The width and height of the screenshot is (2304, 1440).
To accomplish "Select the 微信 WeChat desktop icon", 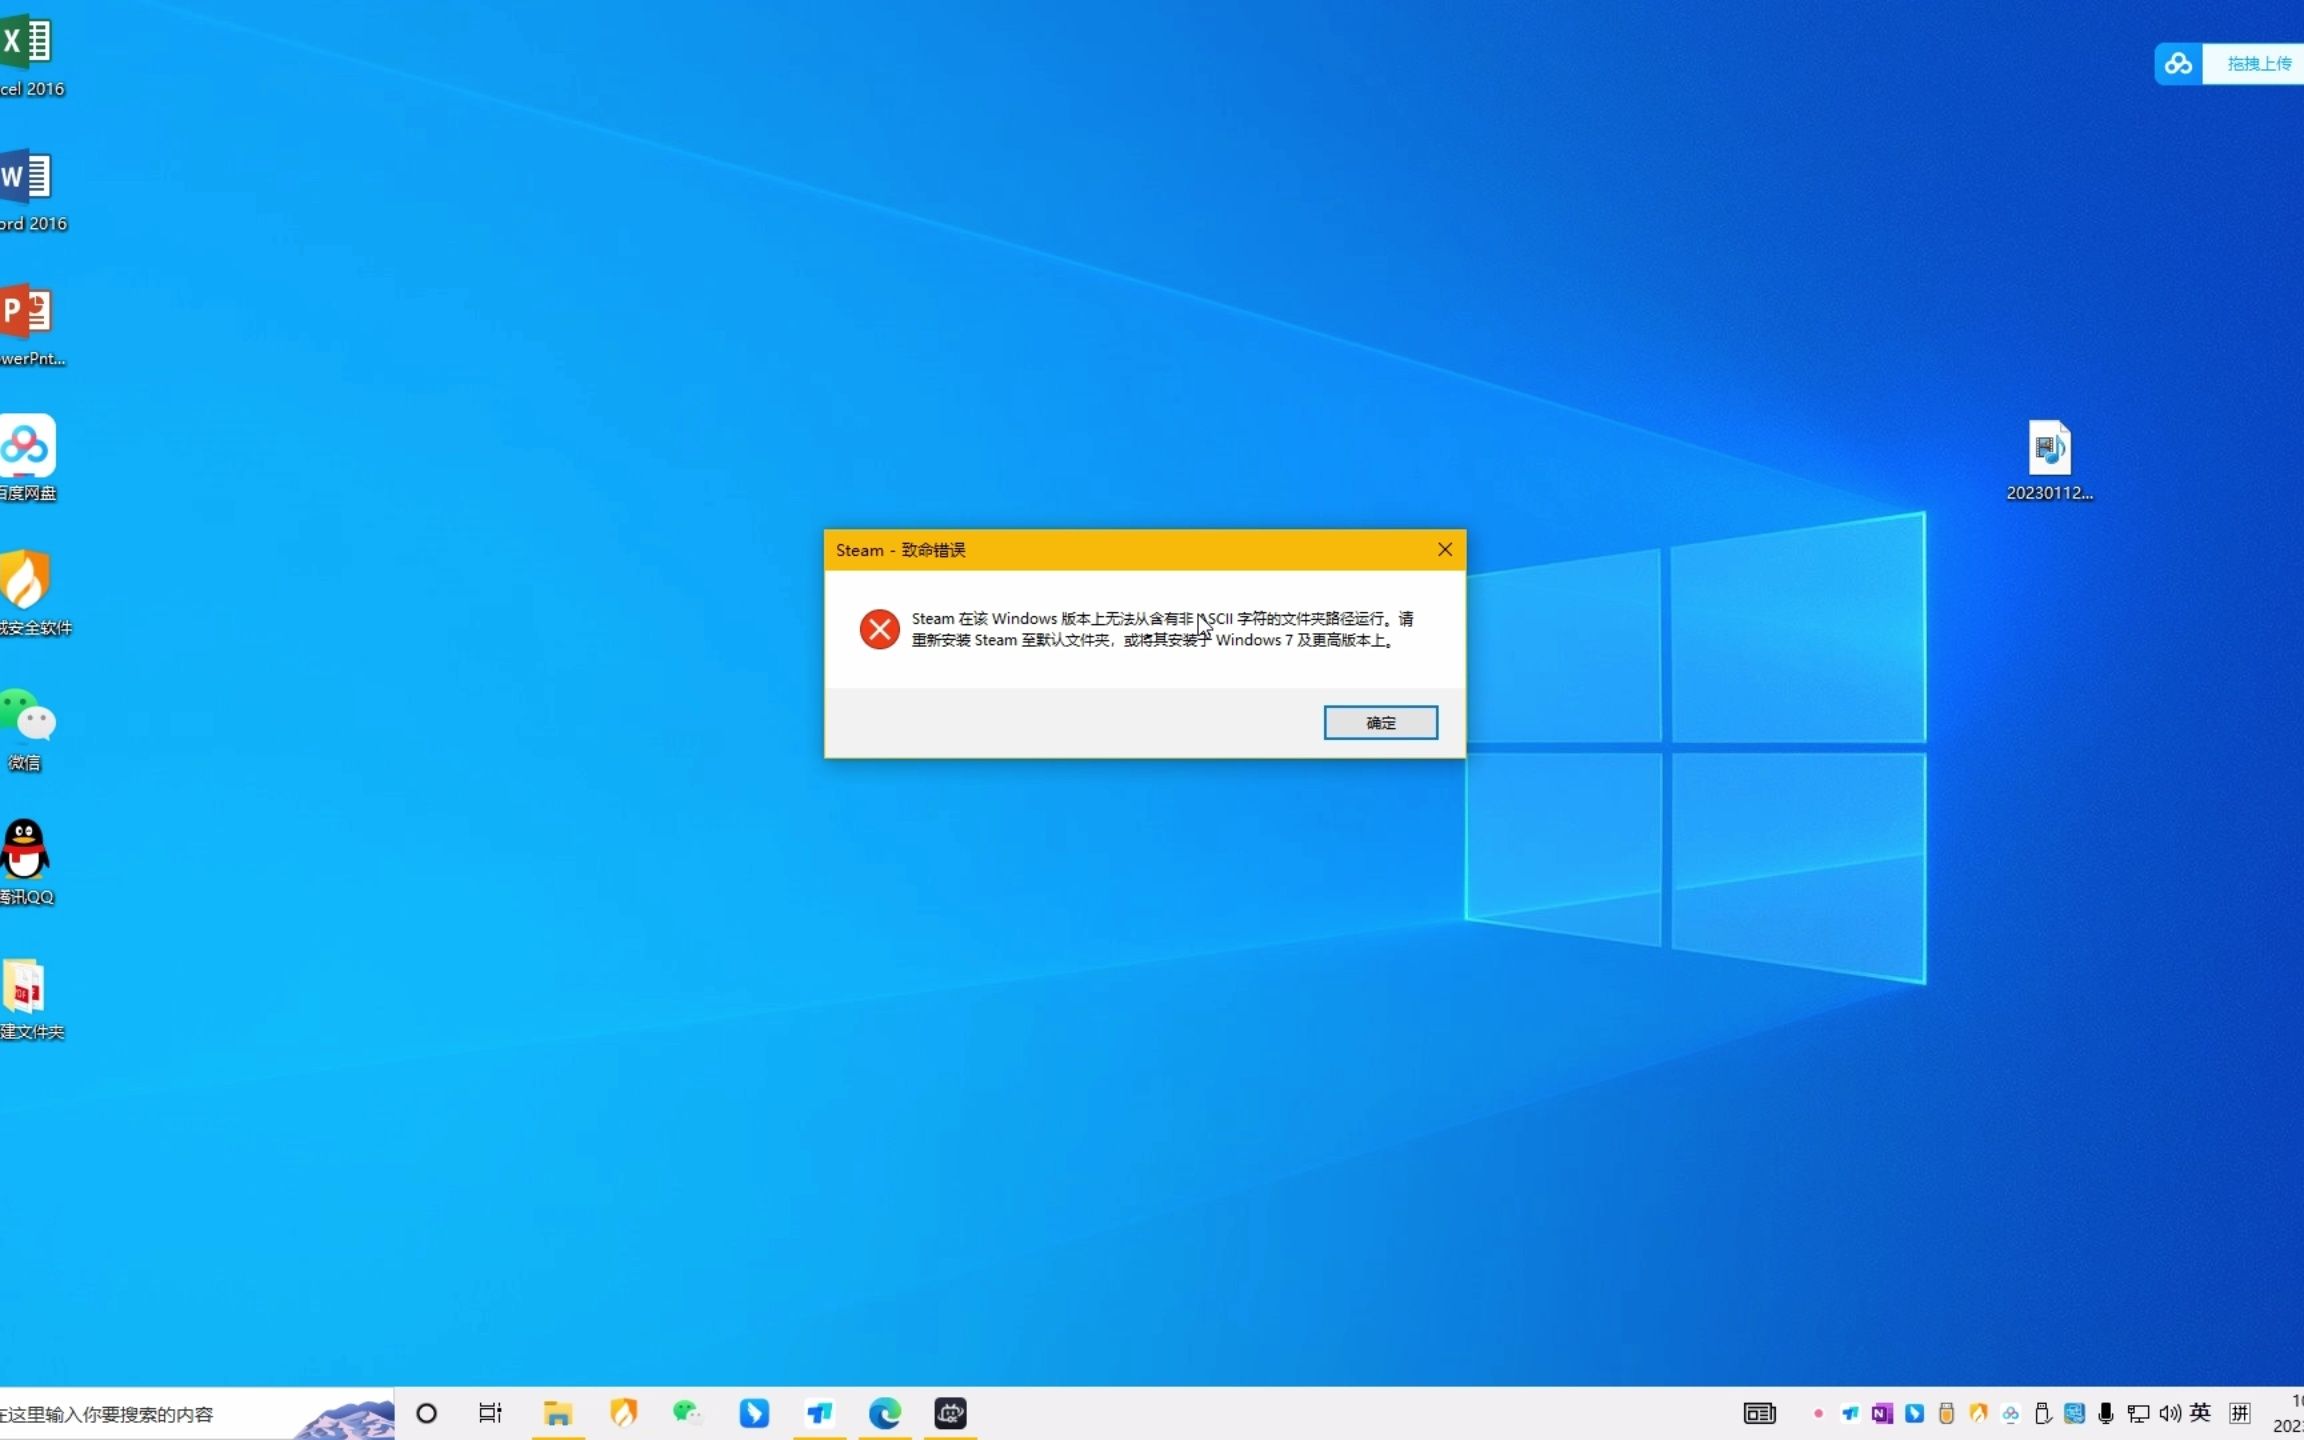I will pyautogui.click(x=28, y=730).
